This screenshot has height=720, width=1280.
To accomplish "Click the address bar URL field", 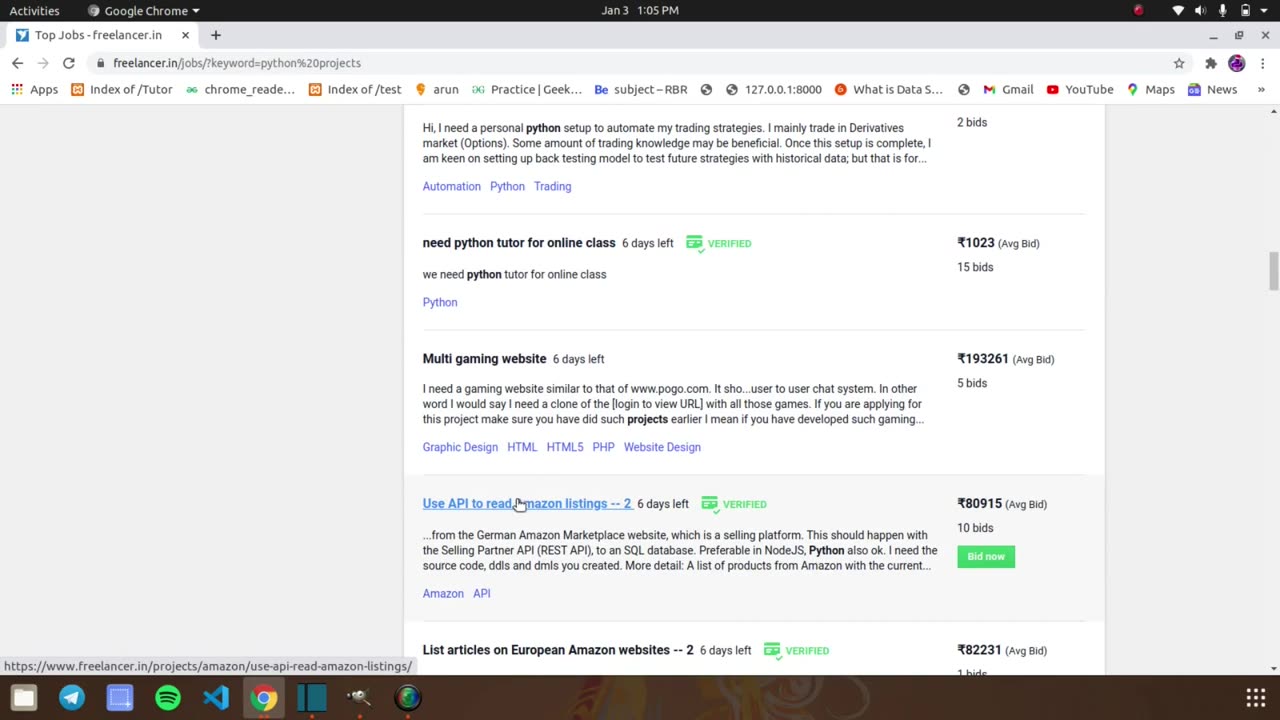I will point(630,63).
